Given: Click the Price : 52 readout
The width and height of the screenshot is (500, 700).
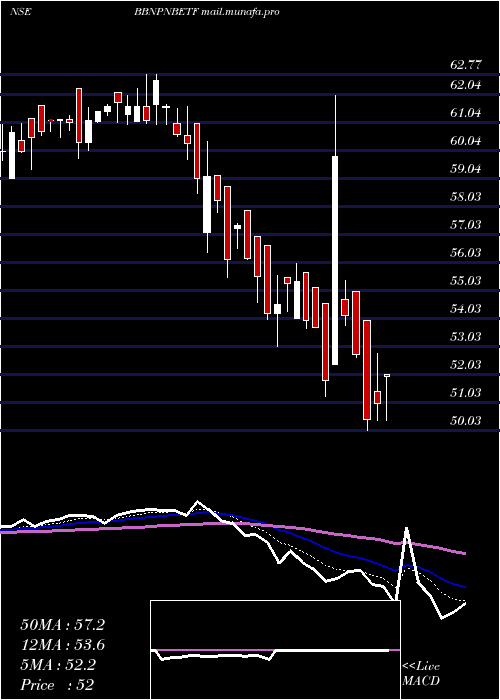Looking at the screenshot, I should coord(57,685).
